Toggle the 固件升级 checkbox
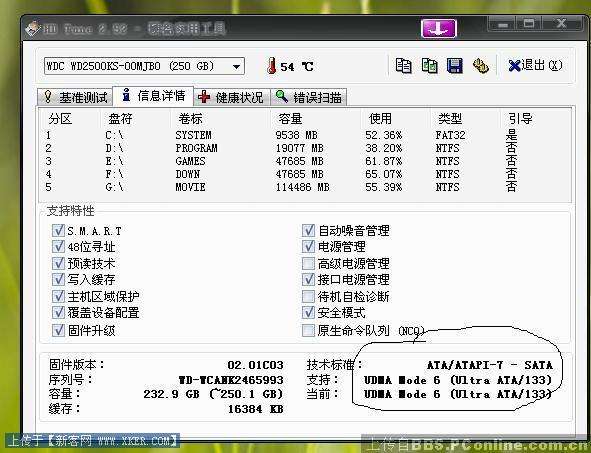The width and height of the screenshot is (591, 453). [x=58, y=330]
